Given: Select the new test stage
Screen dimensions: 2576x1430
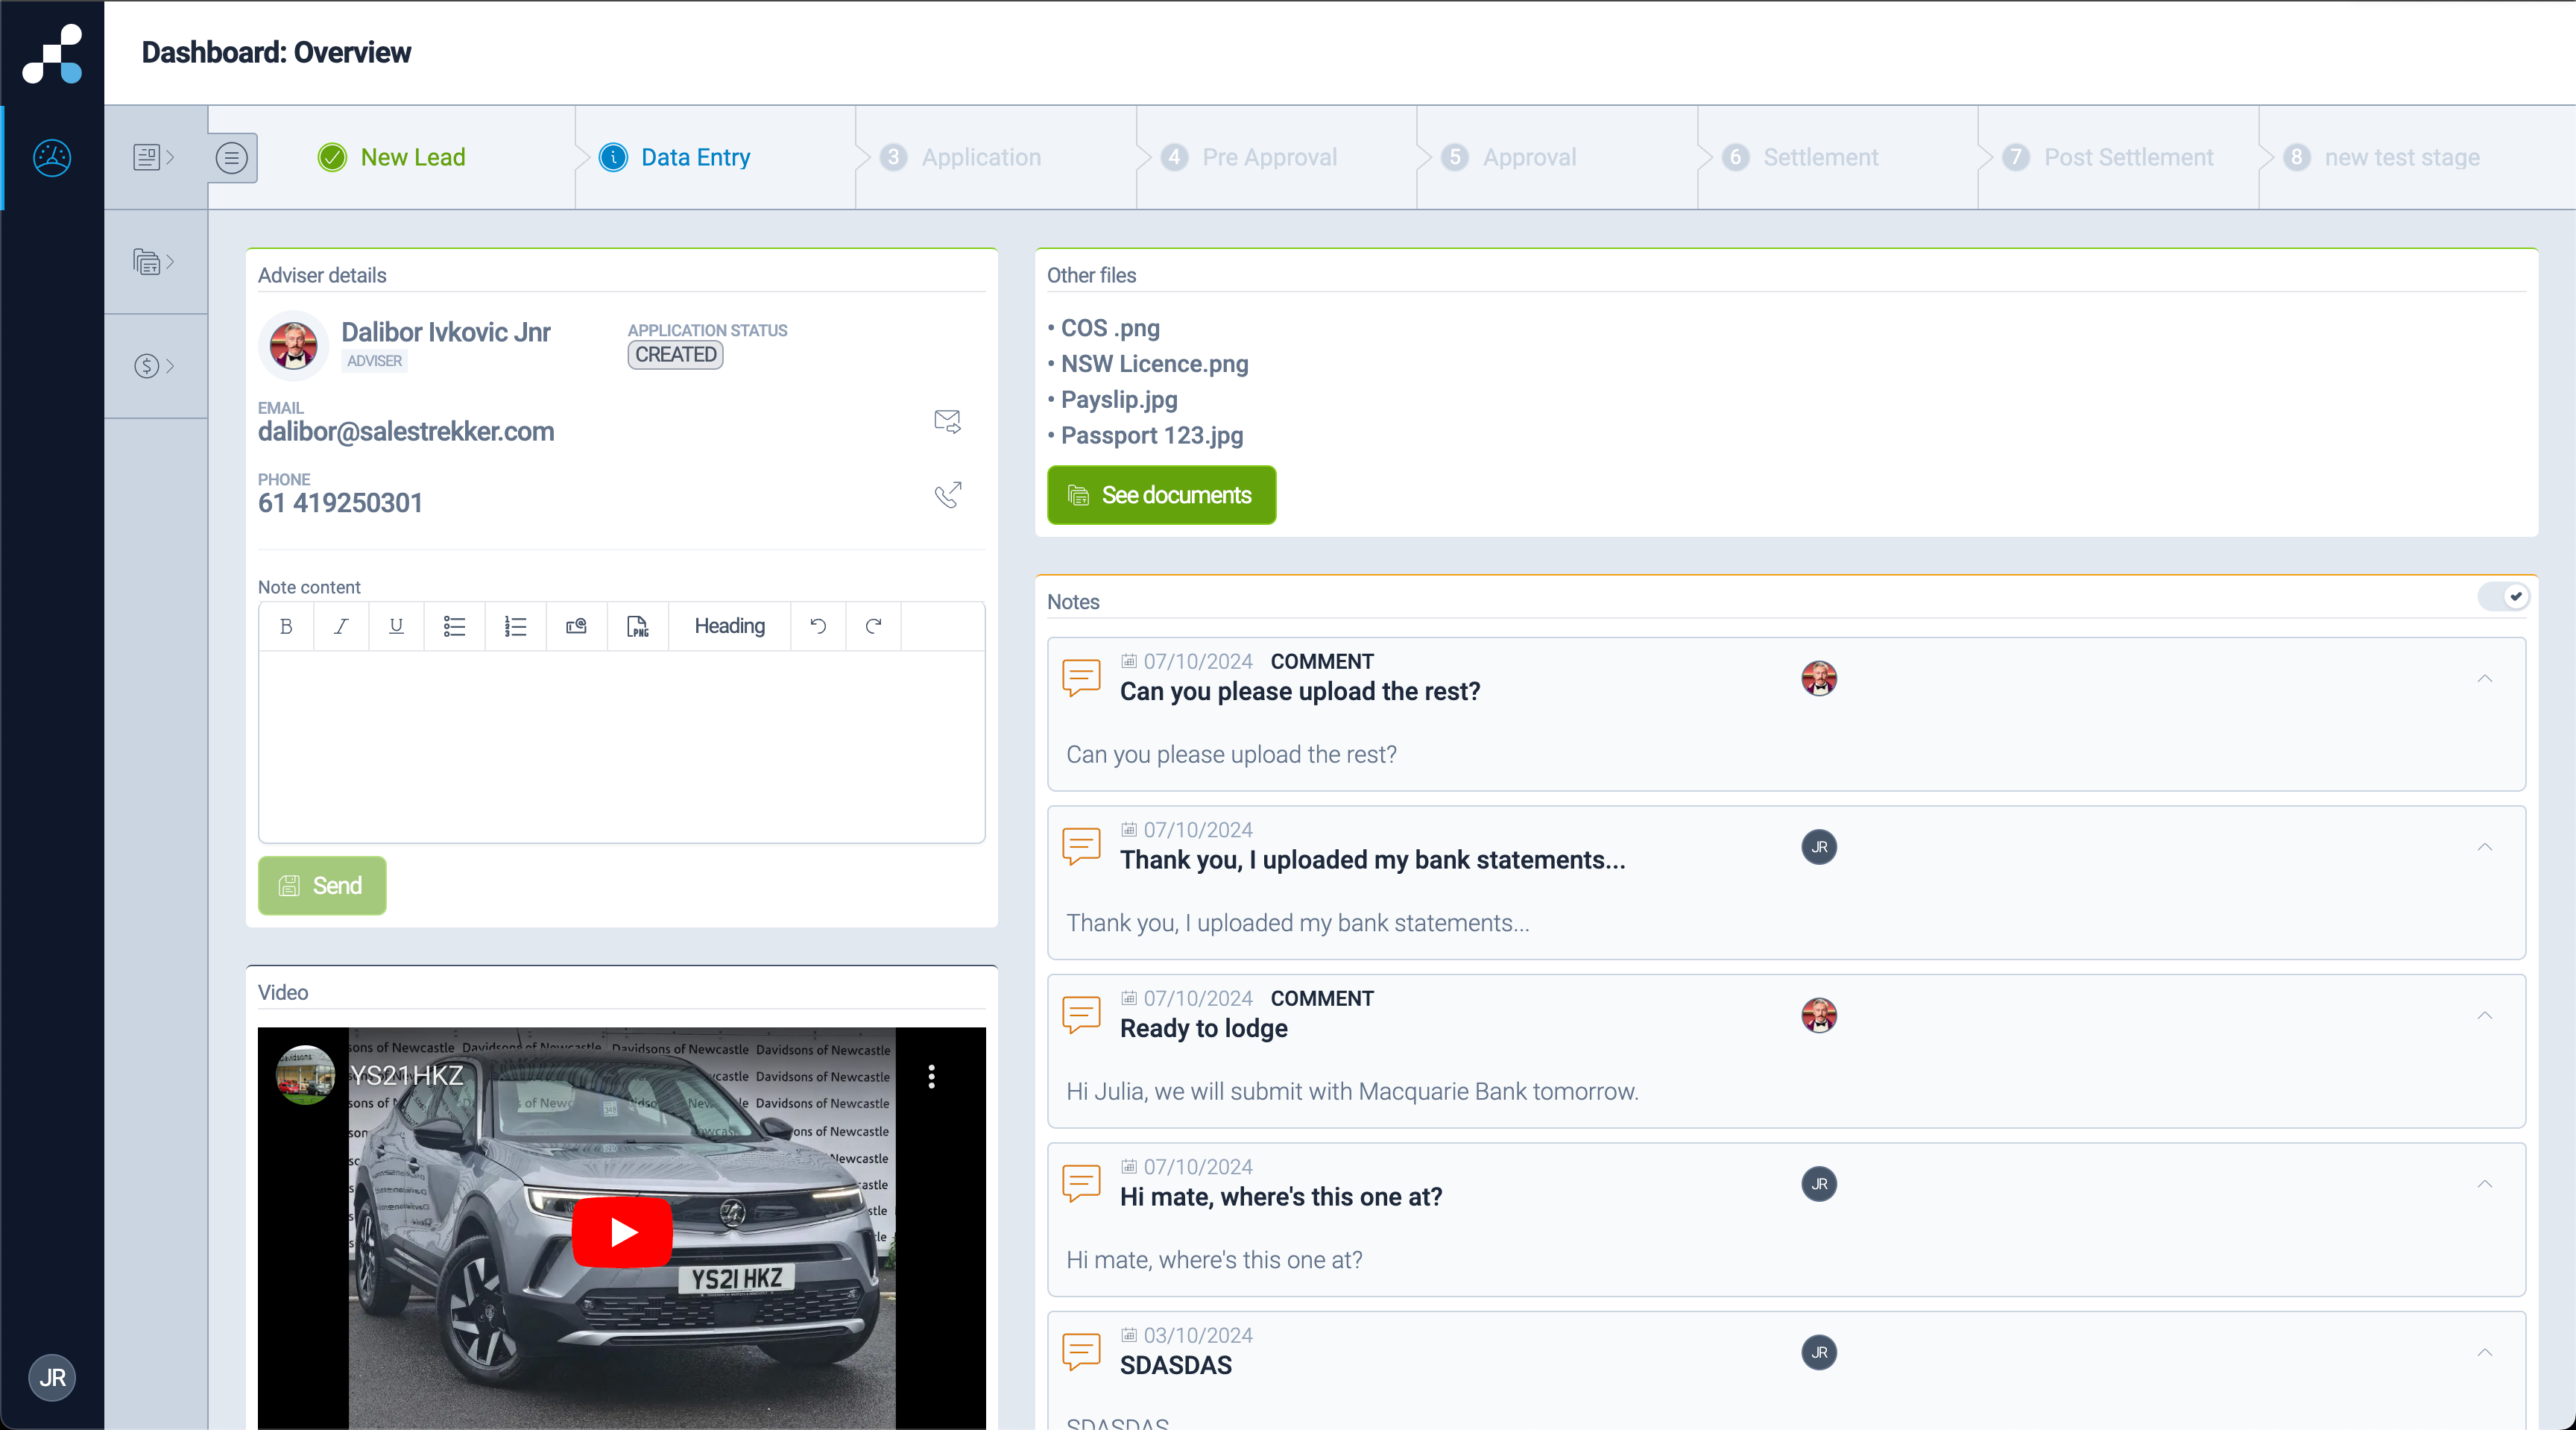Looking at the screenshot, I should coord(2383,158).
